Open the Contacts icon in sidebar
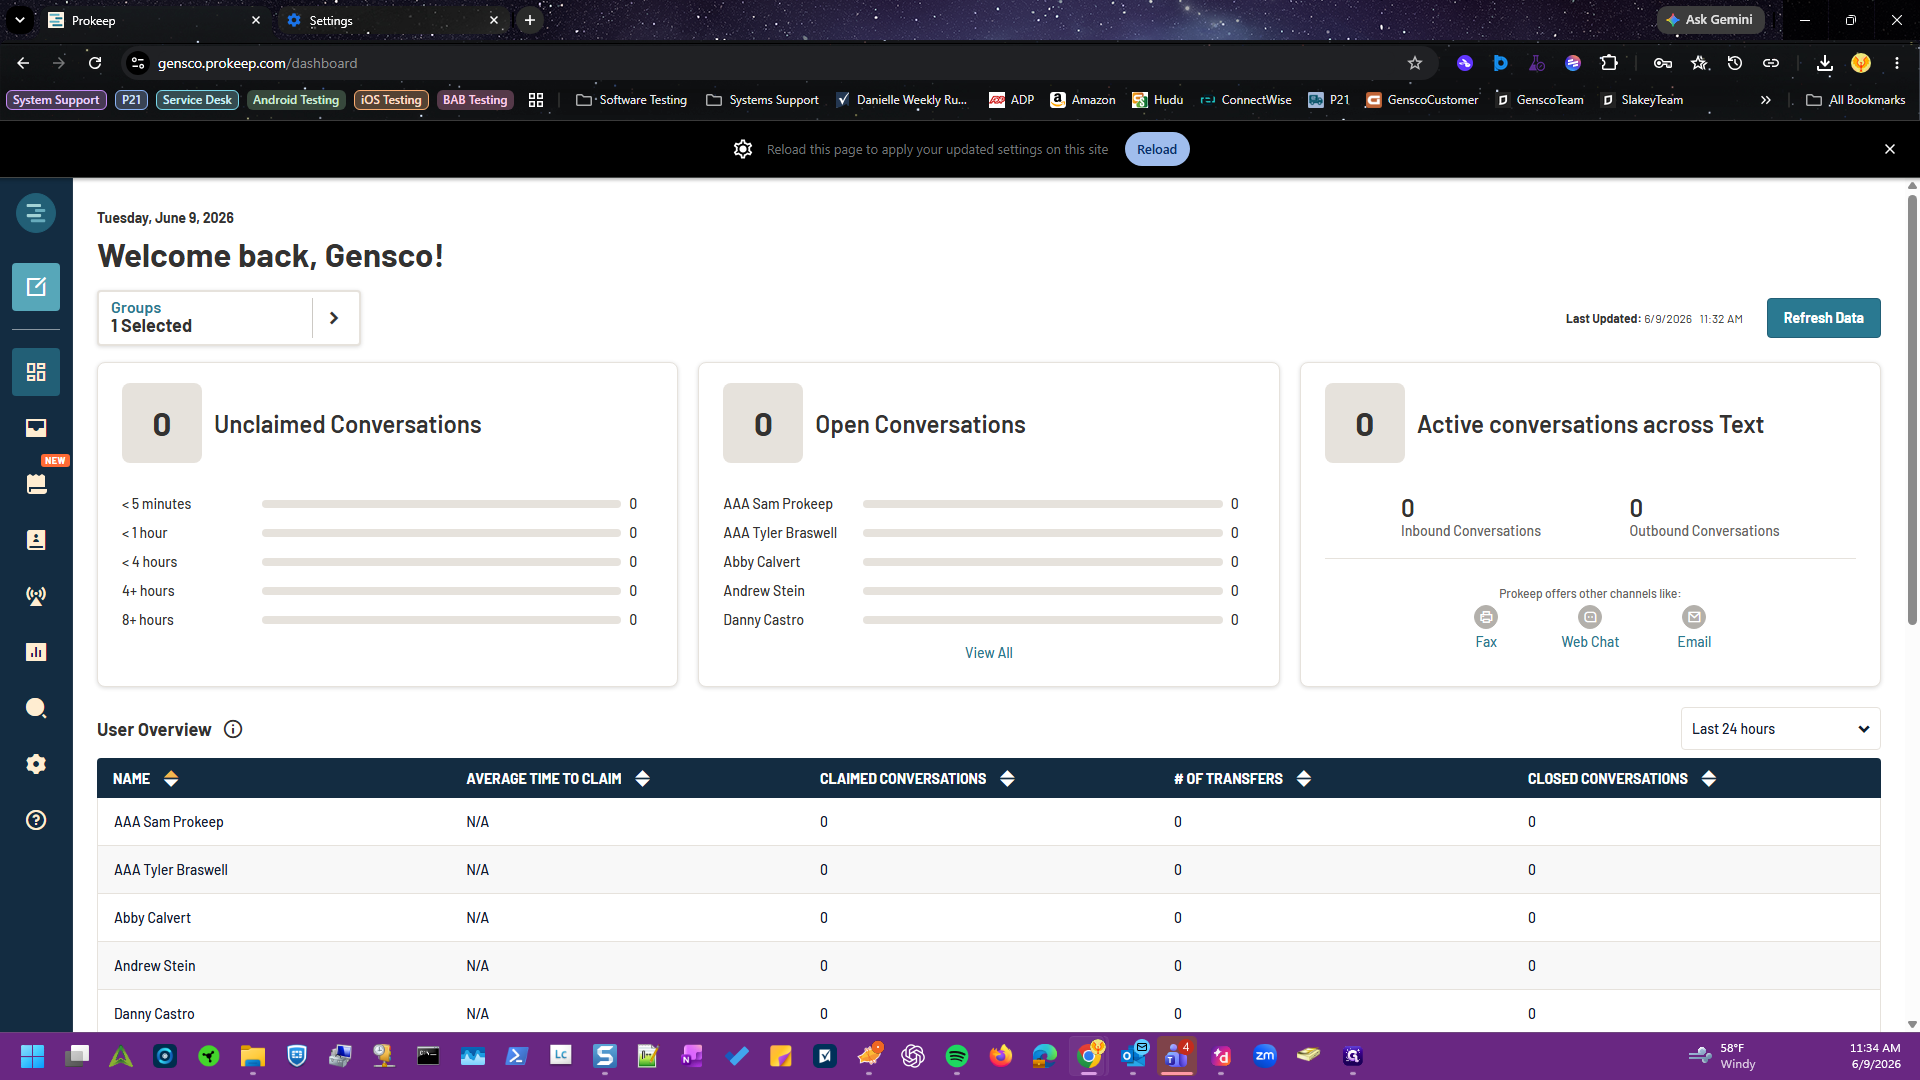 tap(36, 540)
